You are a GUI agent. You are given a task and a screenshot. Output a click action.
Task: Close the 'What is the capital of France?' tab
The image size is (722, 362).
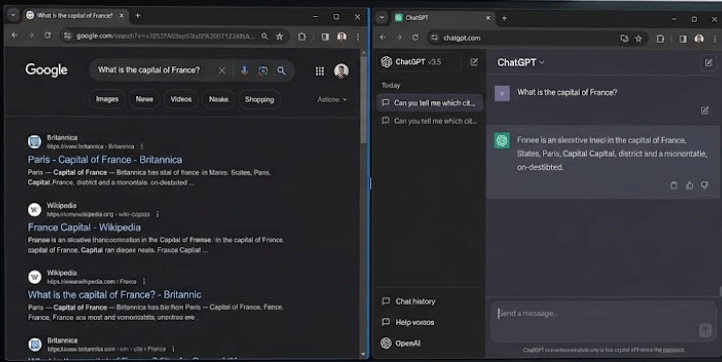pos(122,15)
